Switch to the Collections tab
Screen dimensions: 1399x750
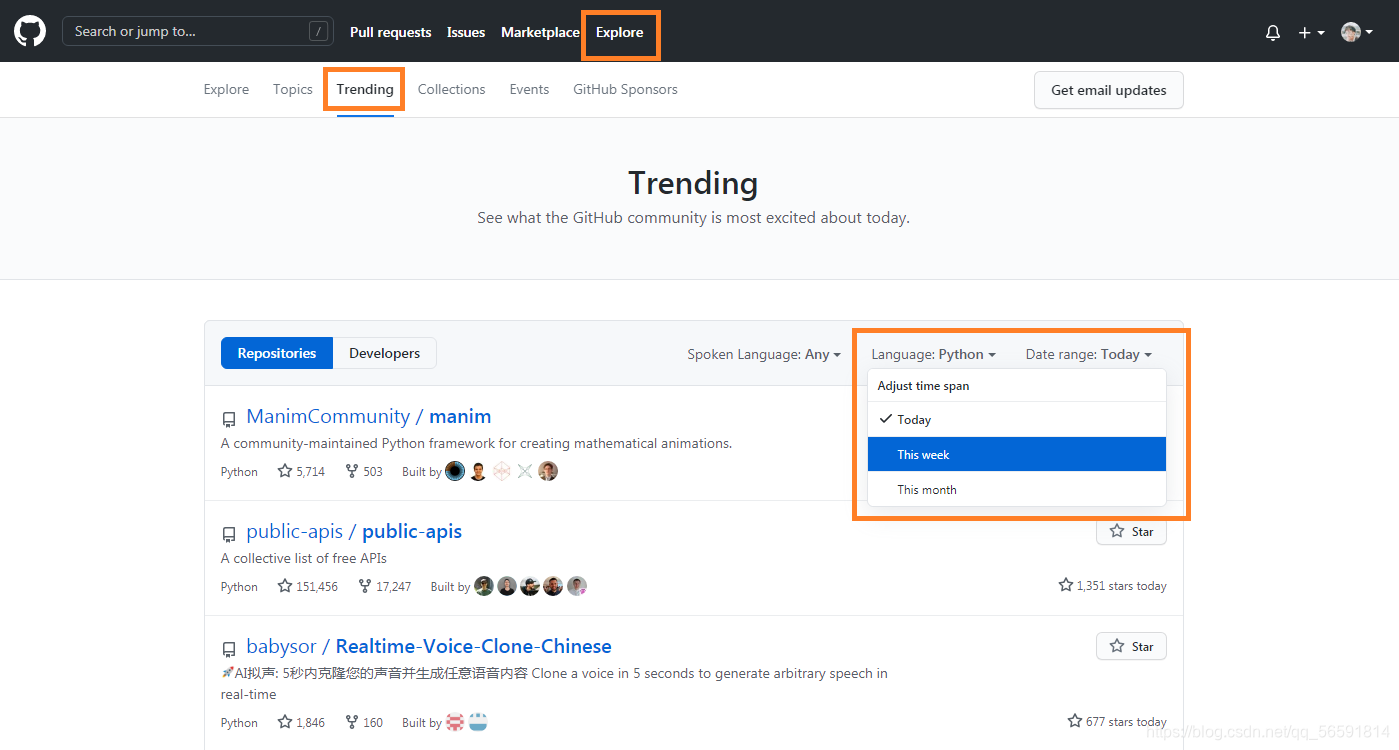(452, 89)
